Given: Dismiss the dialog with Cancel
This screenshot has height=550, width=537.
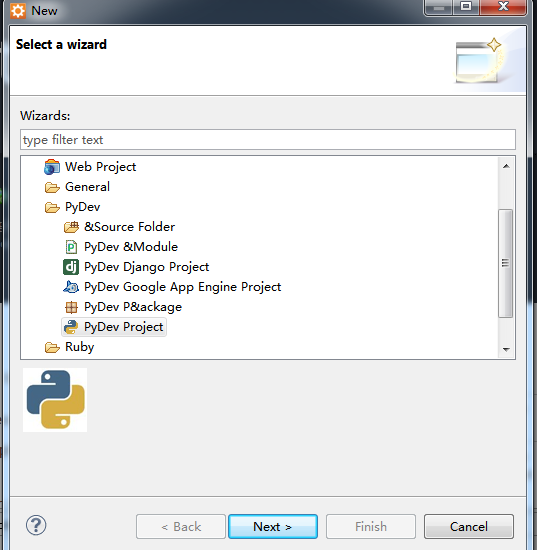Looking at the screenshot, I should (x=469, y=526).
